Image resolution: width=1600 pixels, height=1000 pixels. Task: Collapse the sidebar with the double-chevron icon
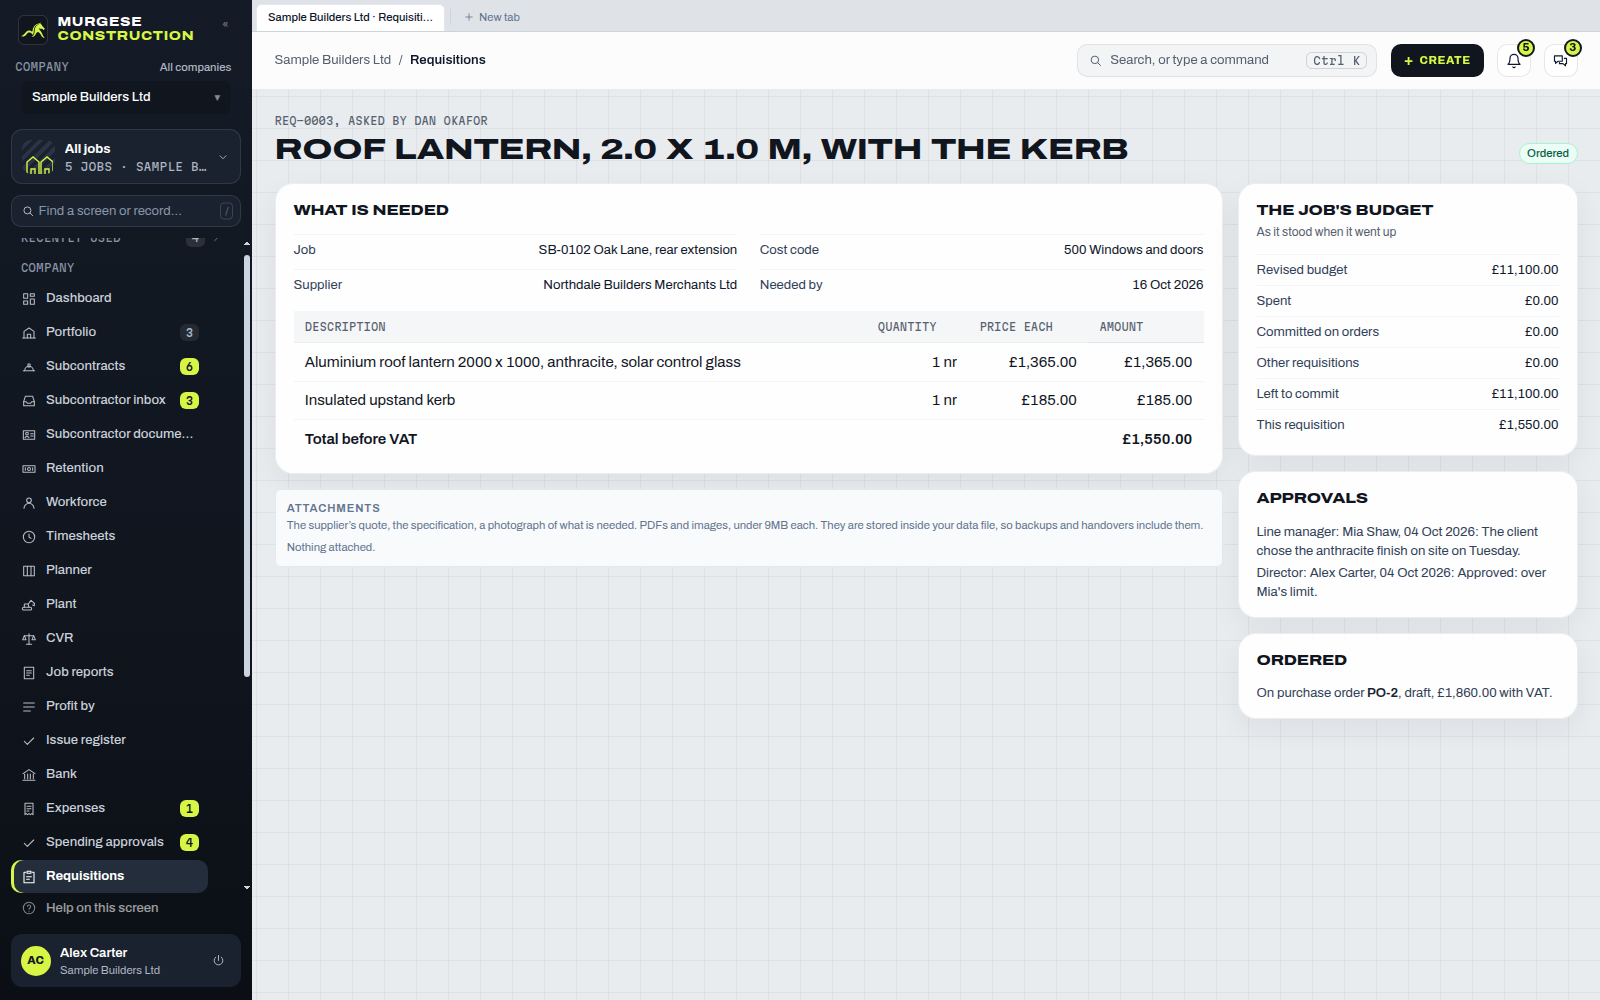(225, 24)
